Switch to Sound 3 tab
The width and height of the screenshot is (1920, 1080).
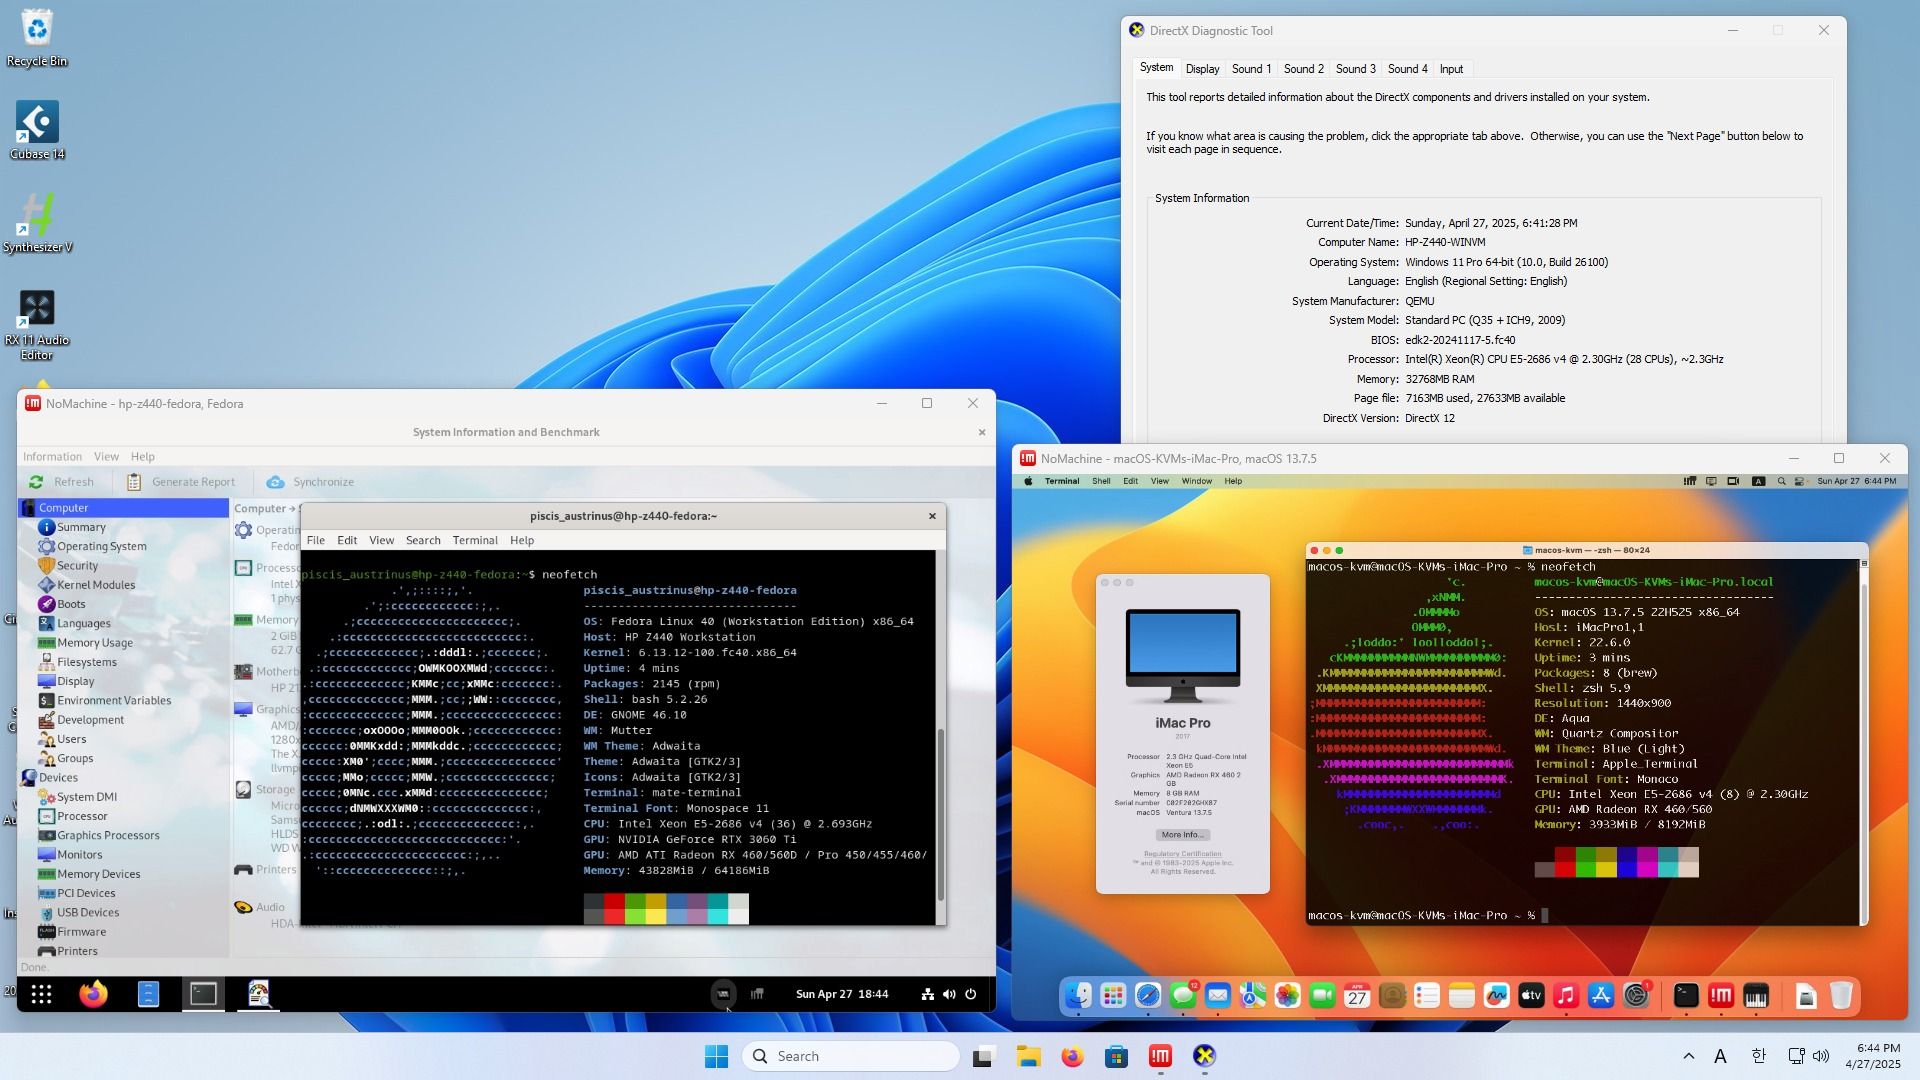pos(1355,69)
